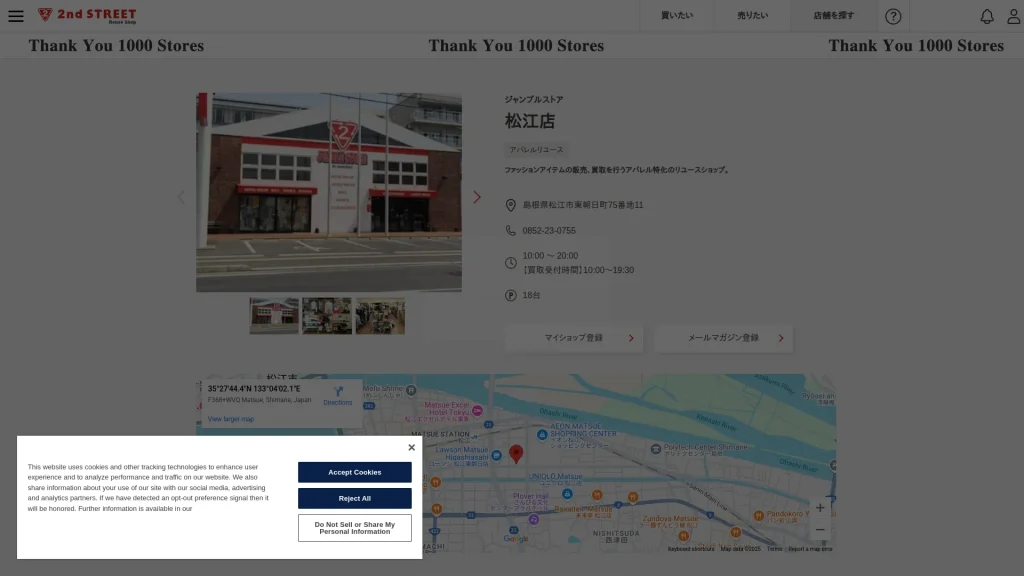Click the 松江店 store name heading
The height and width of the screenshot is (576, 1024).
[530, 121]
